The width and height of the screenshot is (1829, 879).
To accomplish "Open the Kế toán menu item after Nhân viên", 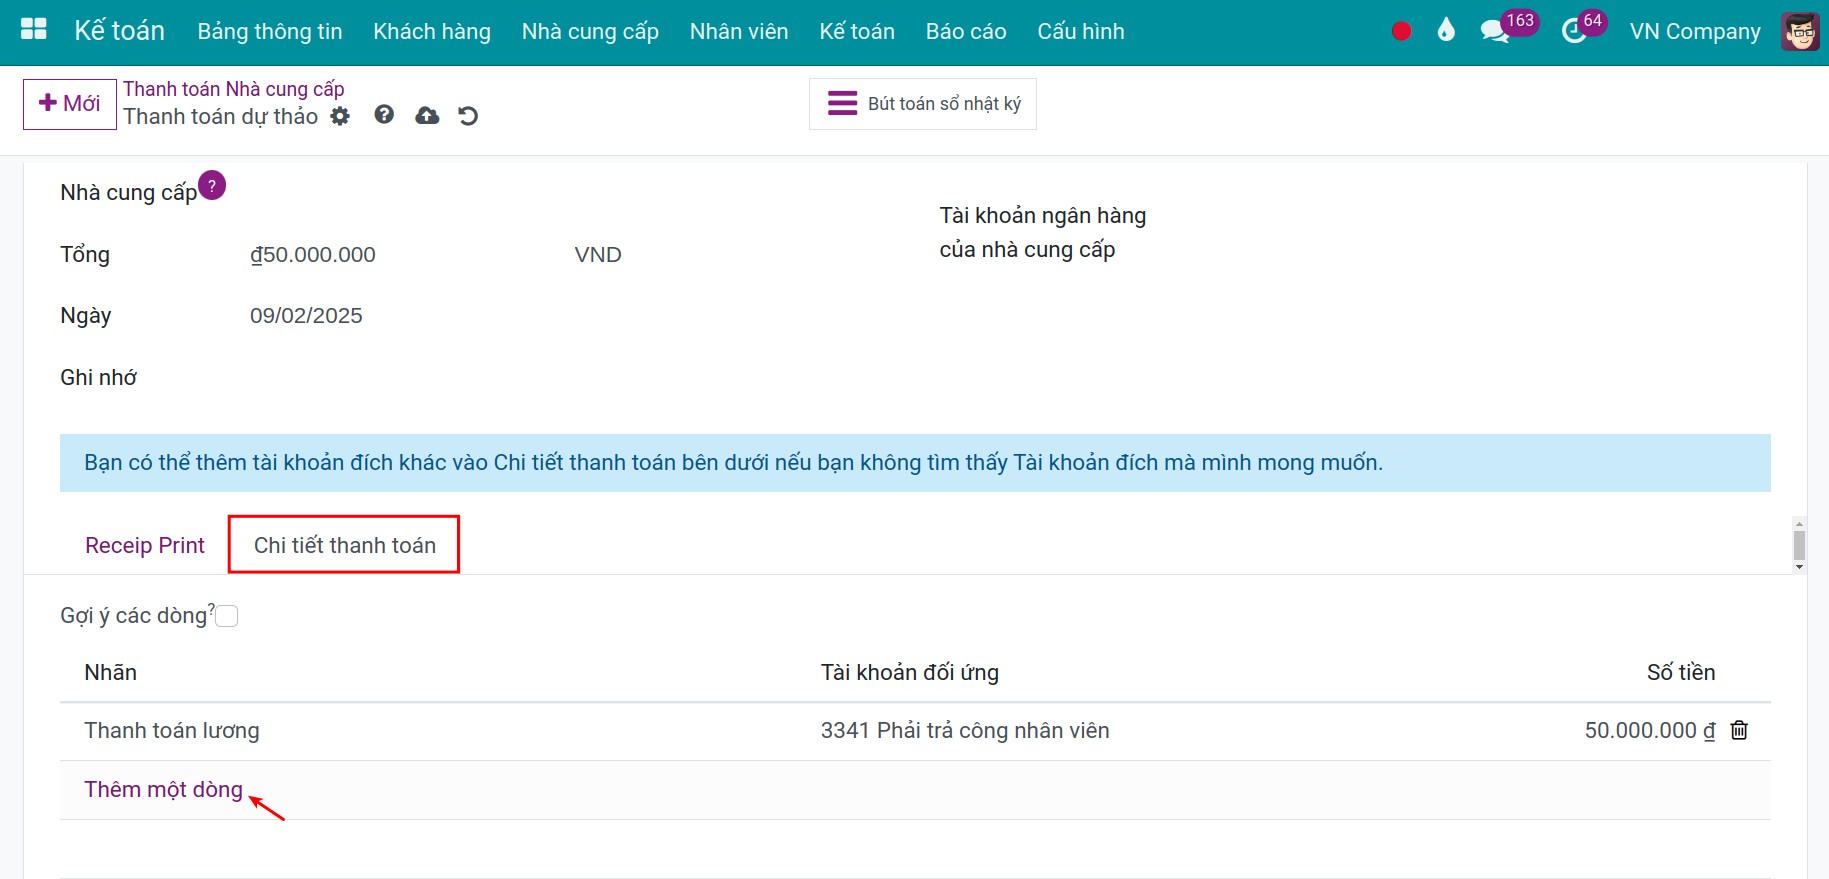I will (x=857, y=32).
